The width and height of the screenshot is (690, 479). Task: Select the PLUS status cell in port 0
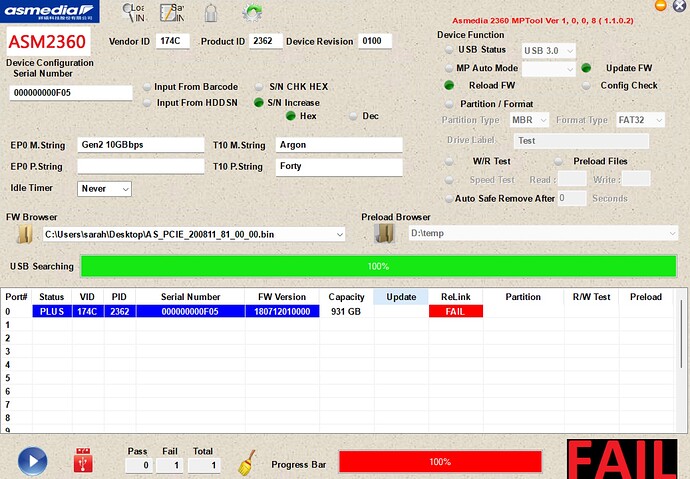(52, 311)
